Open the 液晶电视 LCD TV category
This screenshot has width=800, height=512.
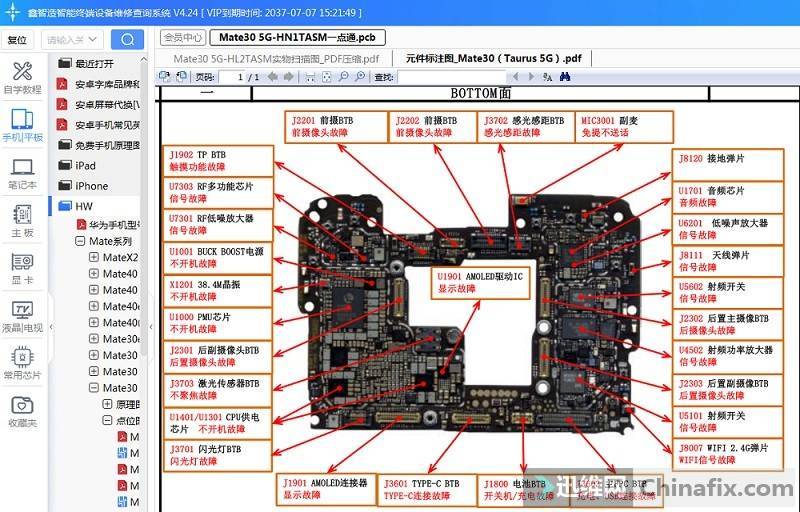(22, 315)
